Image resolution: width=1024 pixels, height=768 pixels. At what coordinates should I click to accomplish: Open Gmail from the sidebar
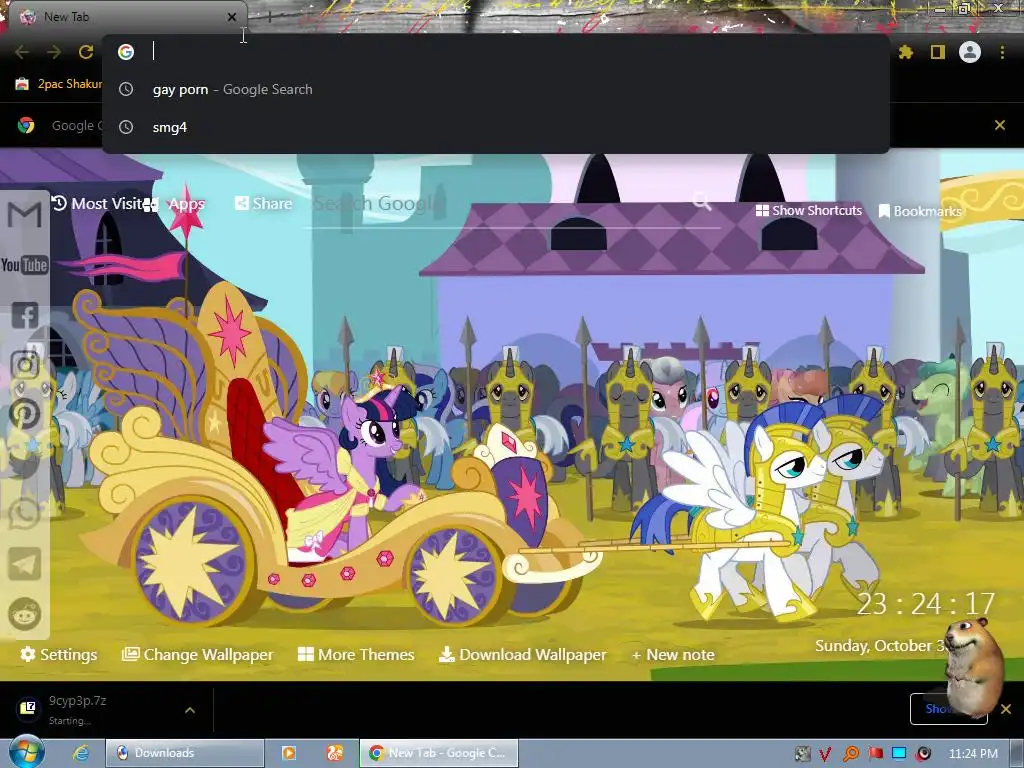pyautogui.click(x=25, y=215)
